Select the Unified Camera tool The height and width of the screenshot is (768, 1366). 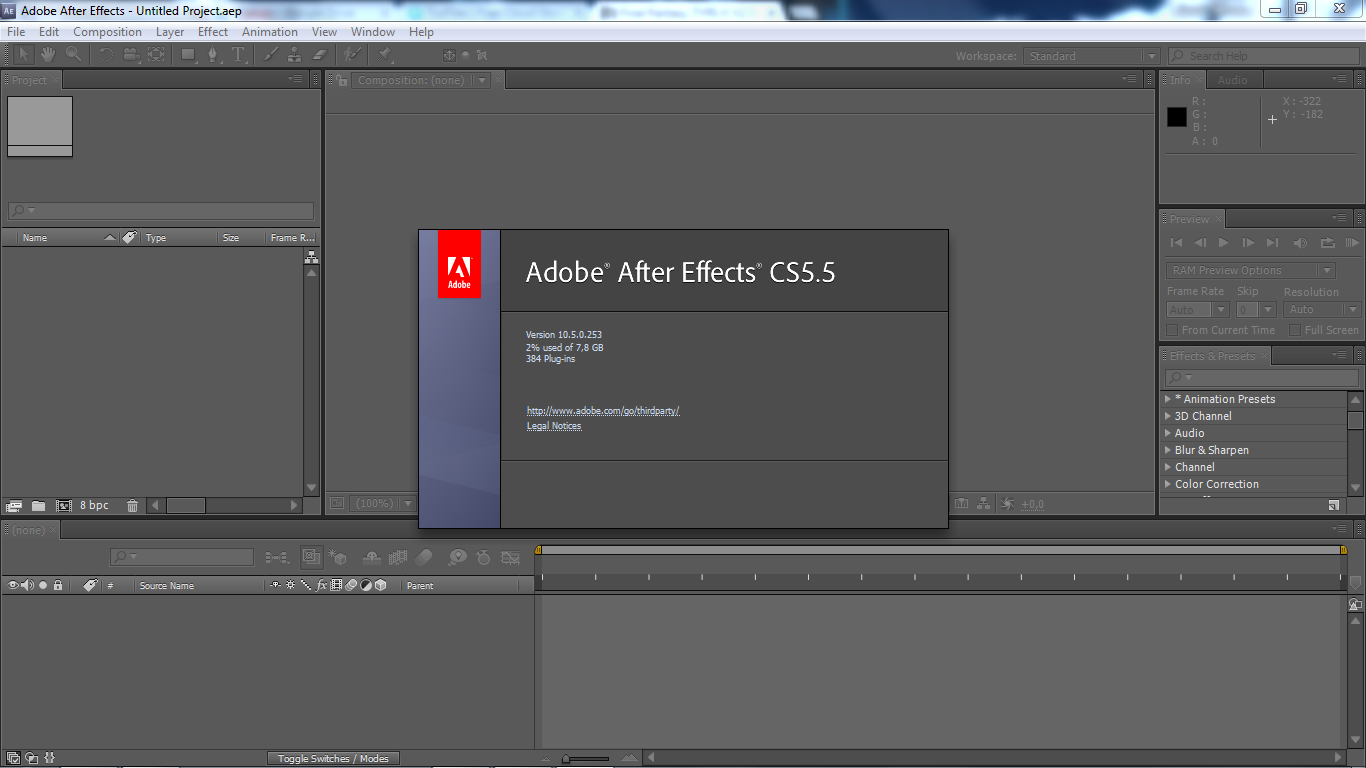click(x=131, y=55)
